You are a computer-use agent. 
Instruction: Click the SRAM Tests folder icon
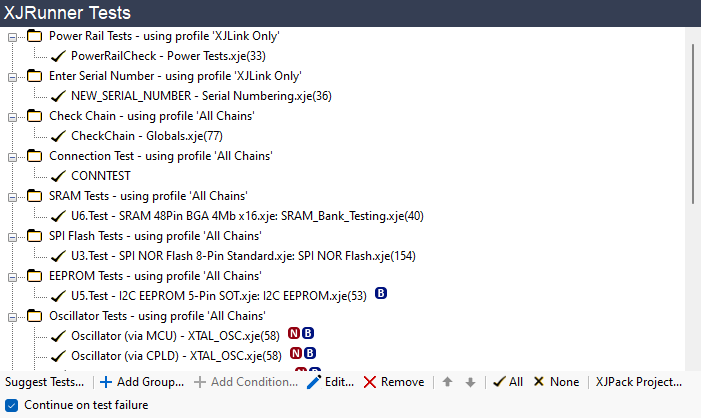(x=35, y=196)
